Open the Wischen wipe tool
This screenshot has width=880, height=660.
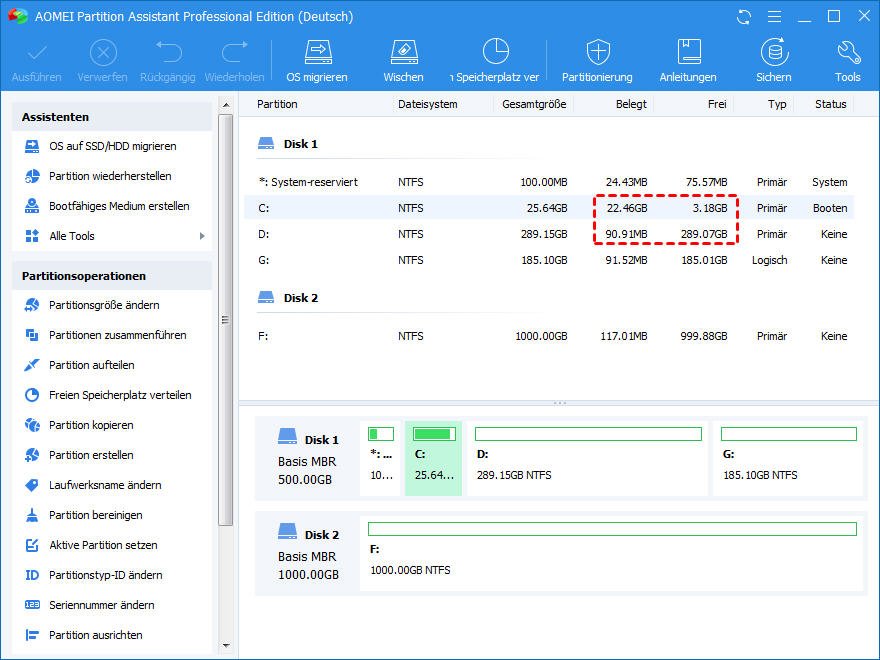pos(403,60)
